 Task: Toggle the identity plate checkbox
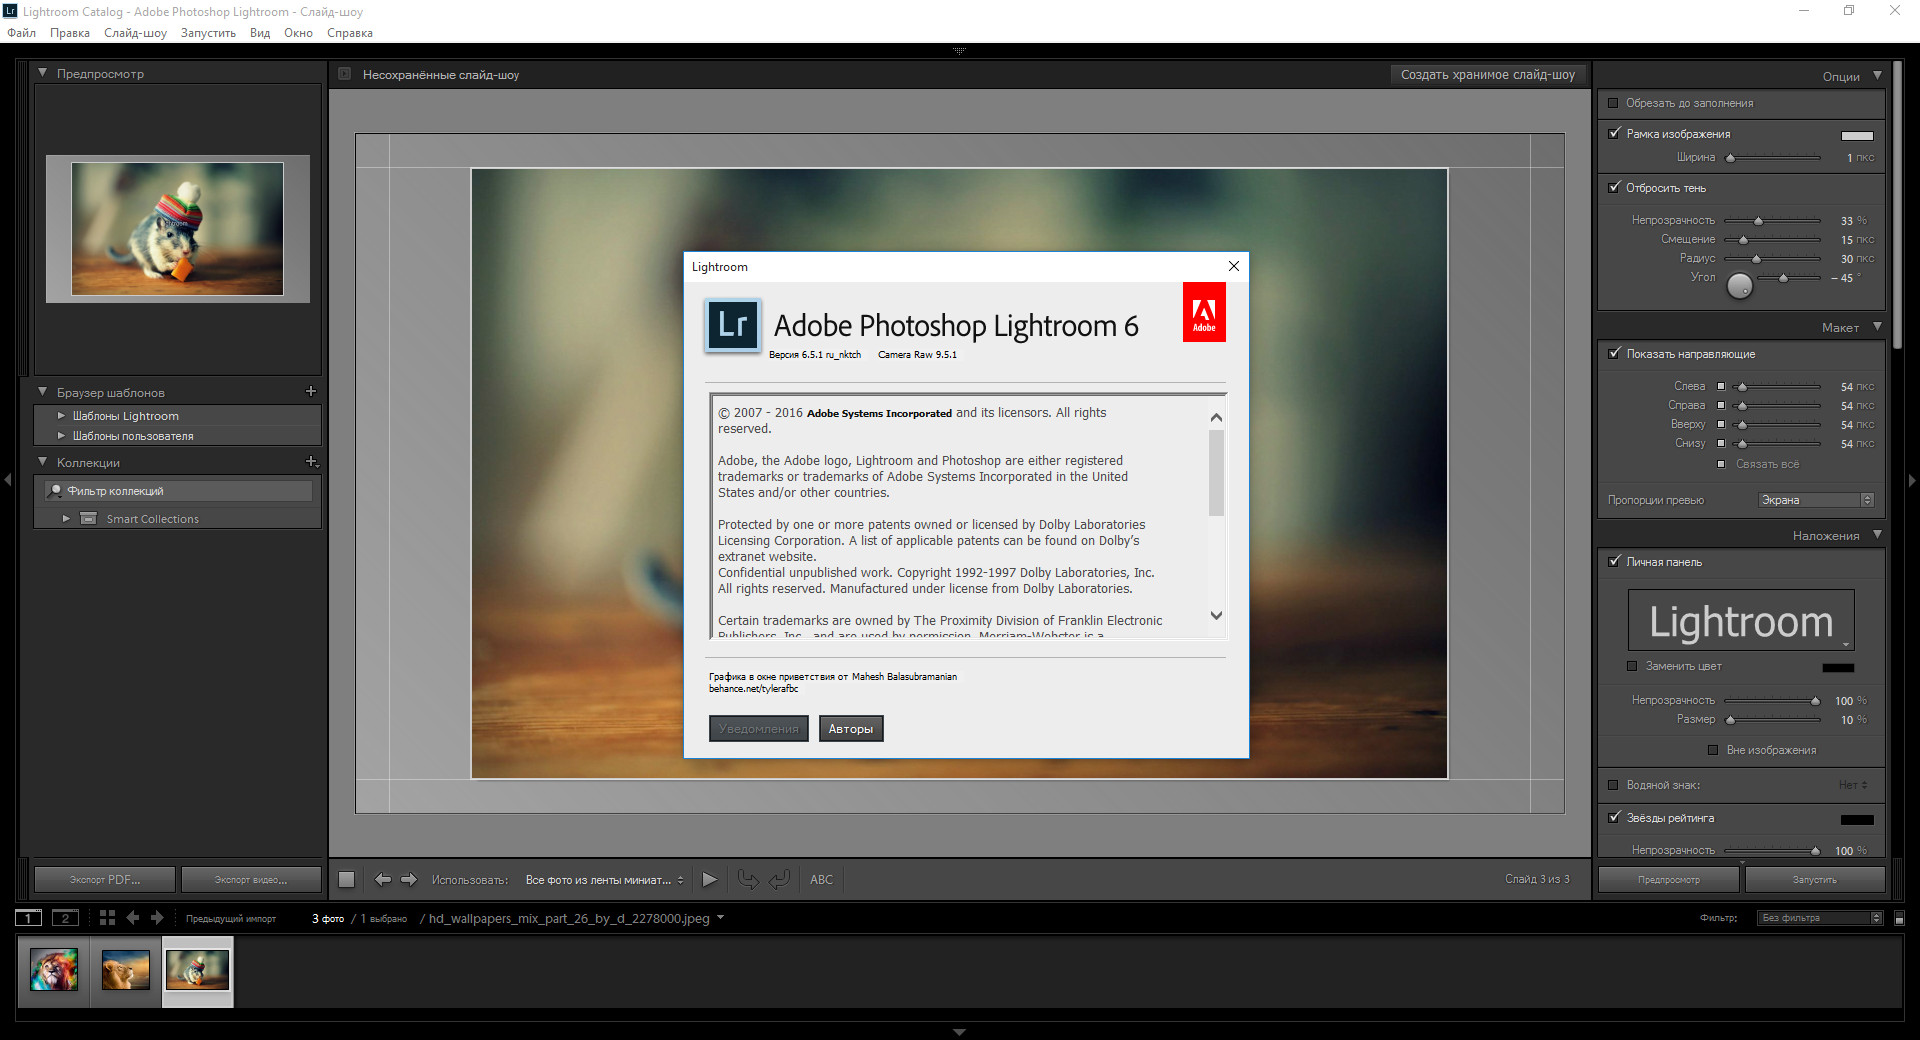point(1613,561)
